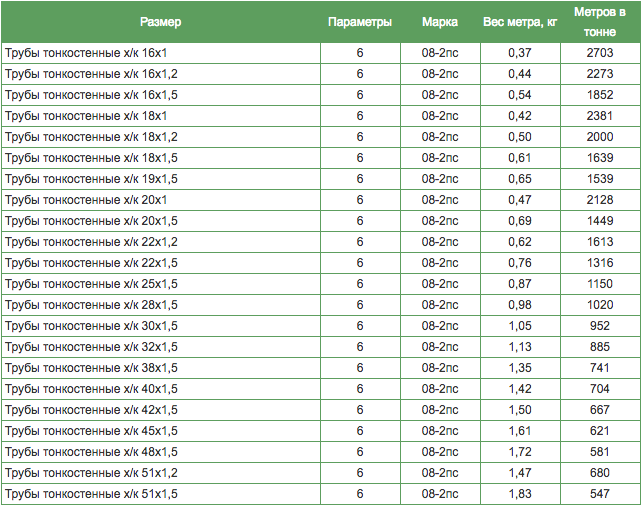Click weight value 0,87

click(x=520, y=283)
